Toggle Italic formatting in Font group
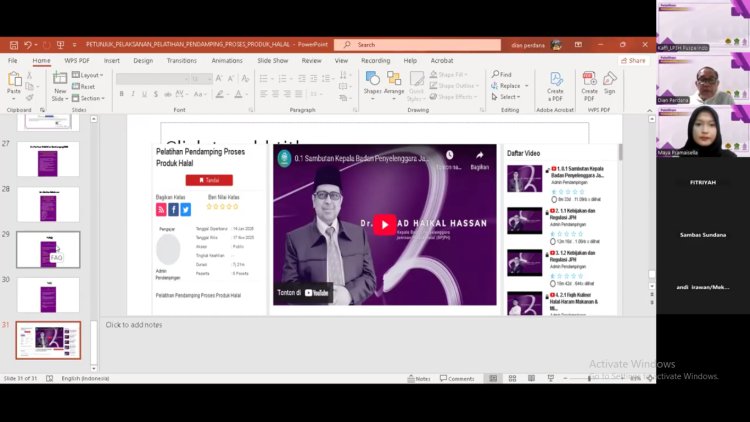This screenshot has width=750, height=422. [x=134, y=94]
